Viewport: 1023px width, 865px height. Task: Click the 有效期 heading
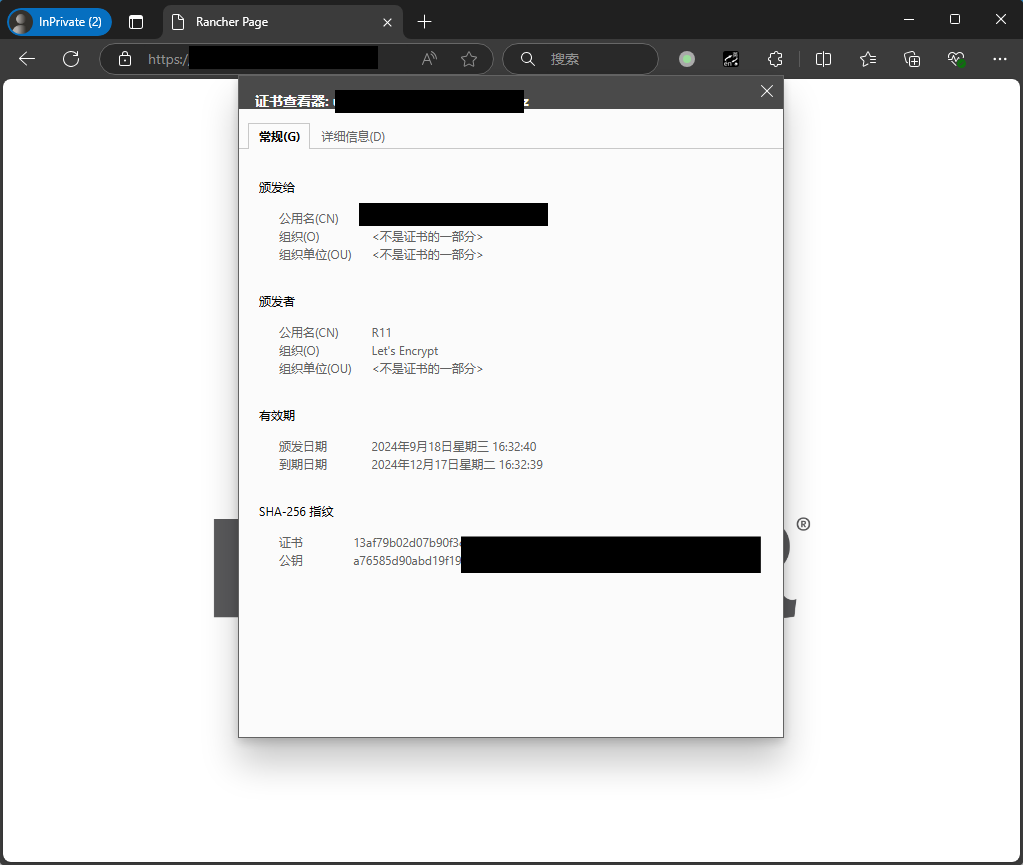coord(277,416)
